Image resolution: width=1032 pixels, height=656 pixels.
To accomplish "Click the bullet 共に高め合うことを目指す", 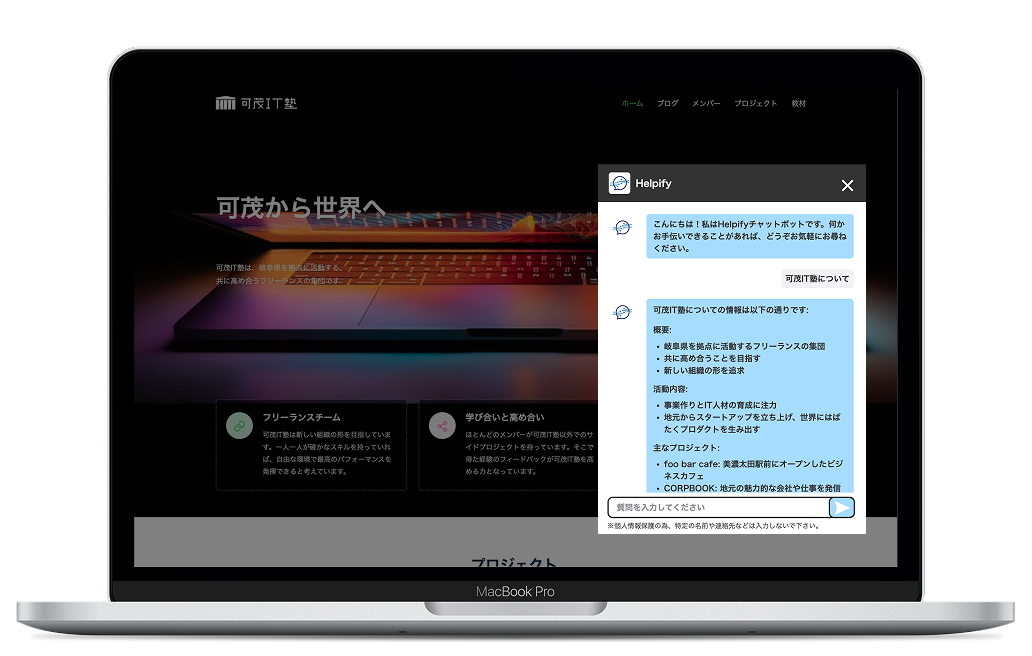I will (x=711, y=359).
